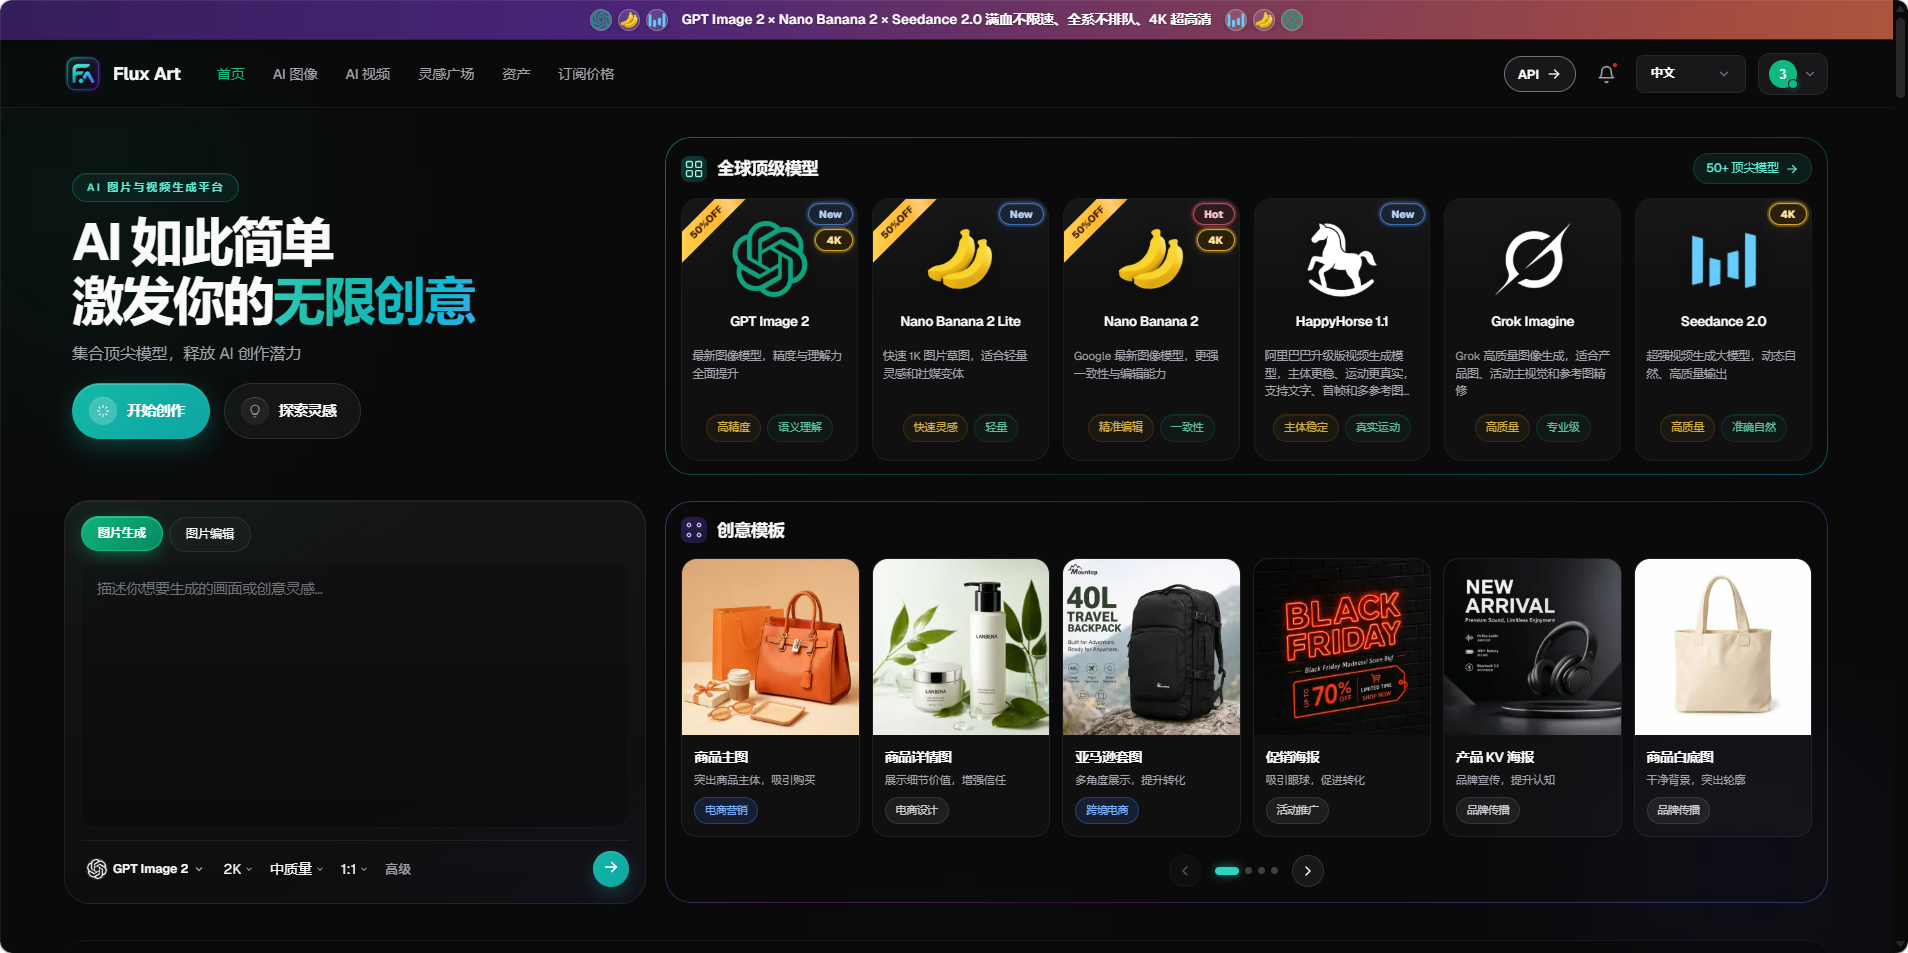Screen dimensions: 1908x953
Task: Click the 4K badge on Nano Banana 2
Action: pyautogui.click(x=1215, y=240)
